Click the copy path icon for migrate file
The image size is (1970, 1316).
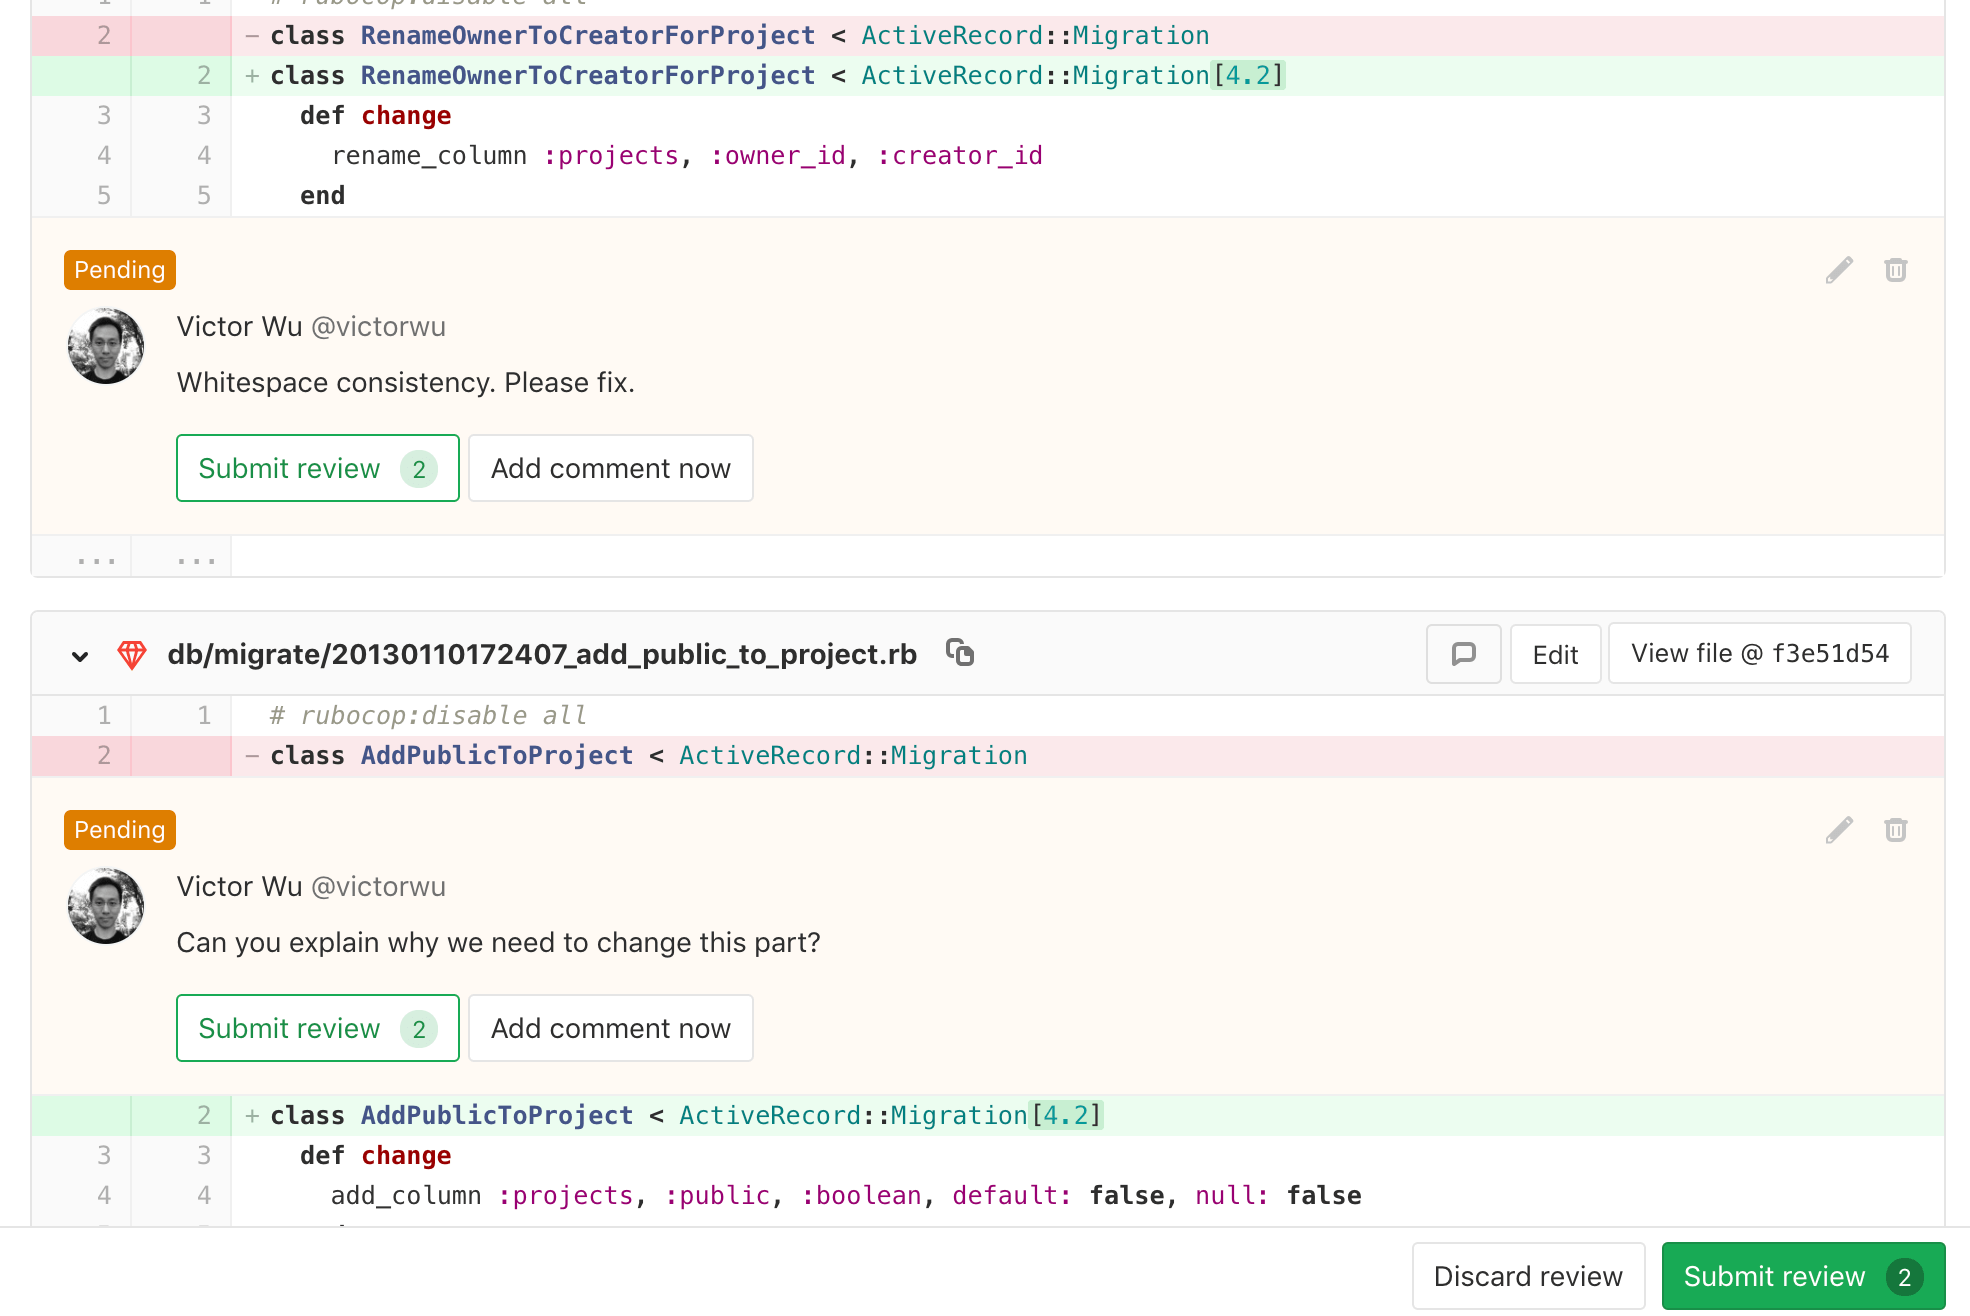click(960, 652)
